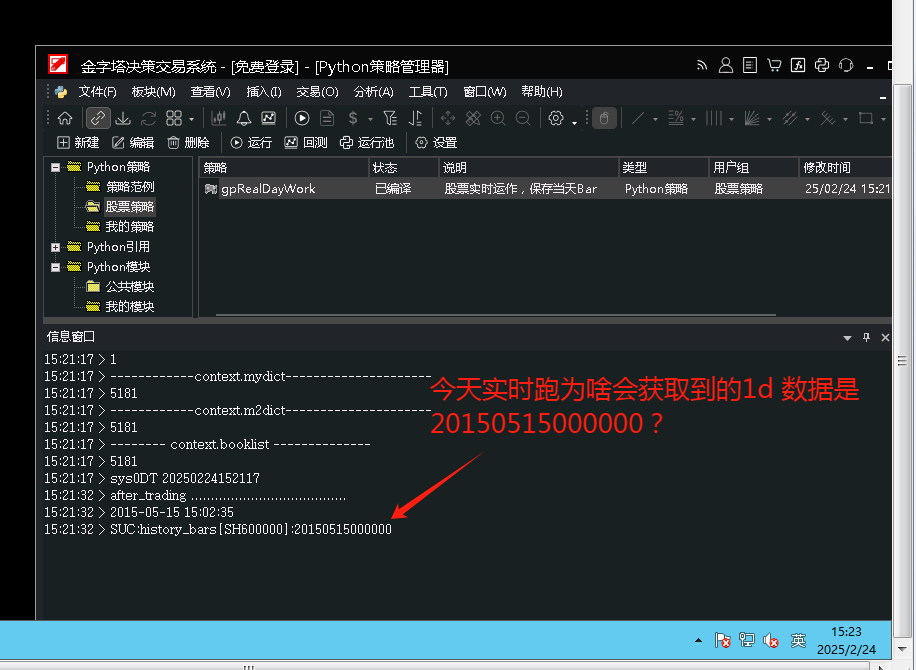Open the 交易(O) menu

(x=316, y=92)
